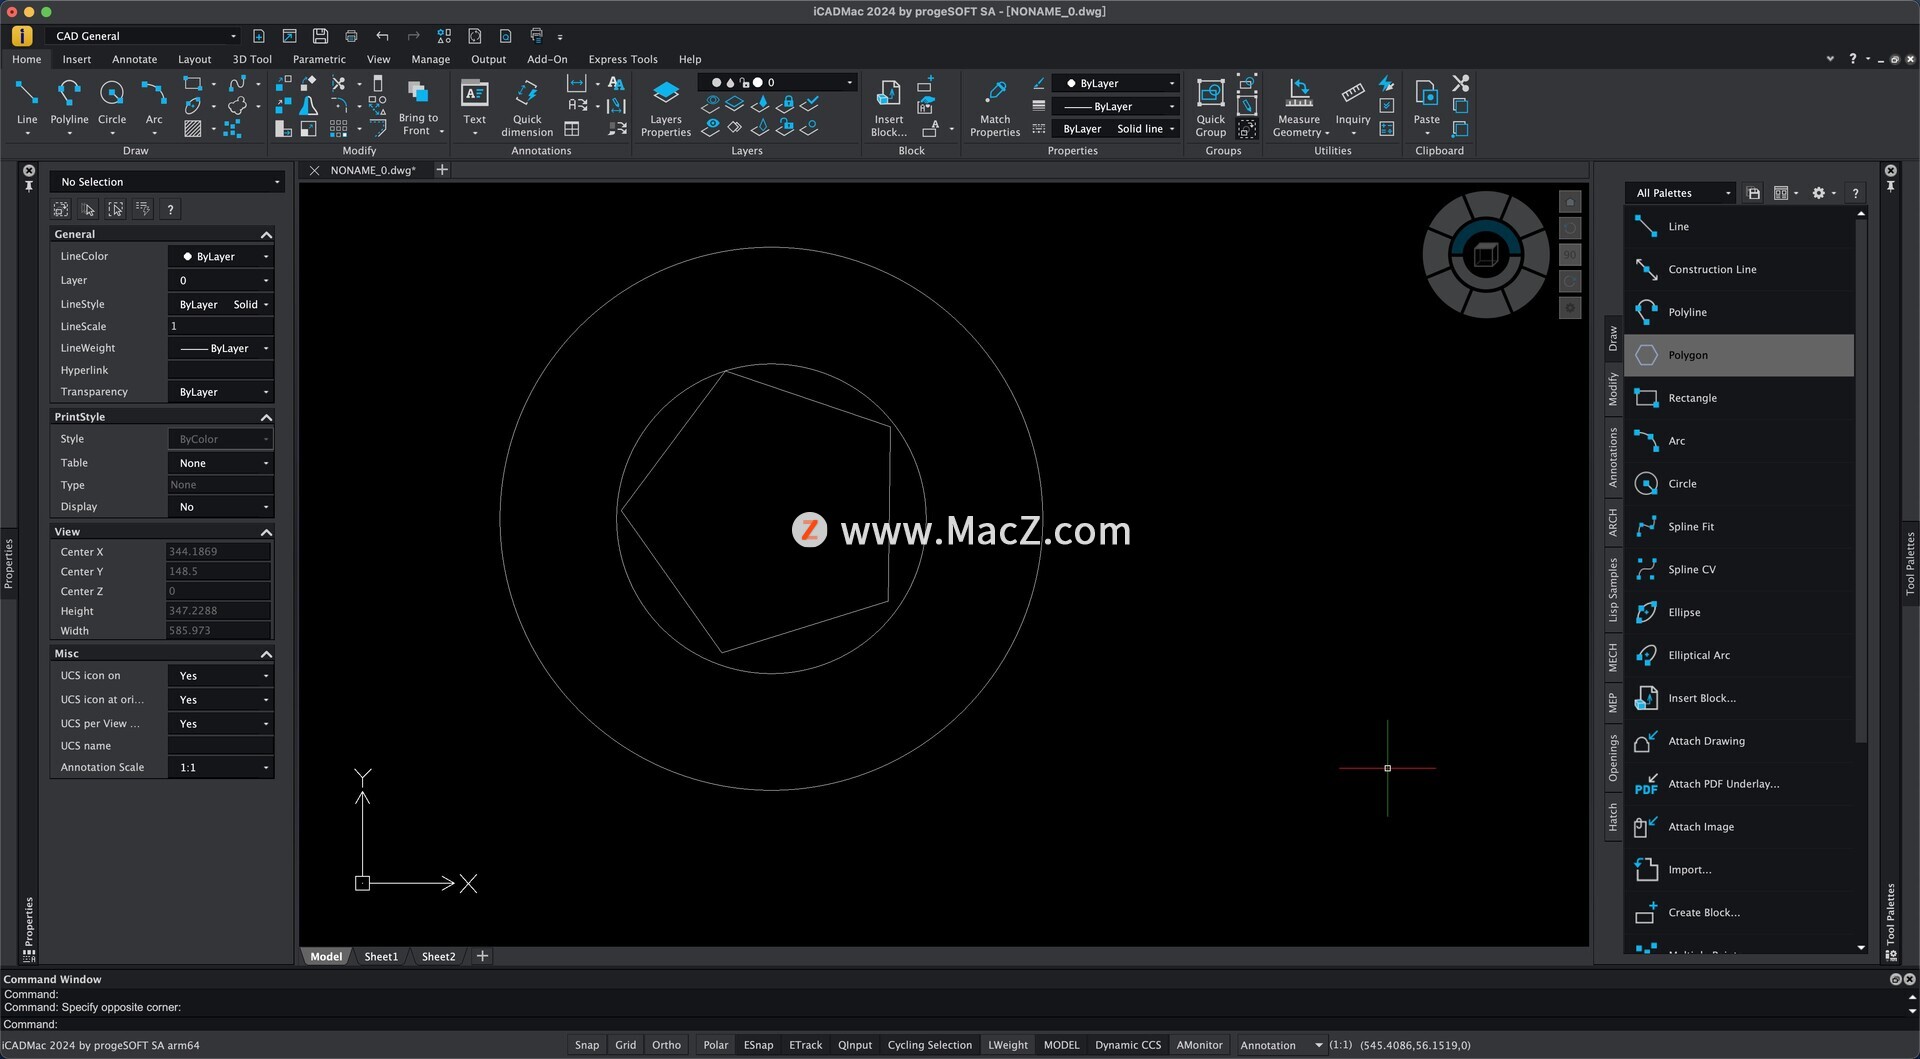Open the Annotate ribbon tab

[x=135, y=59]
